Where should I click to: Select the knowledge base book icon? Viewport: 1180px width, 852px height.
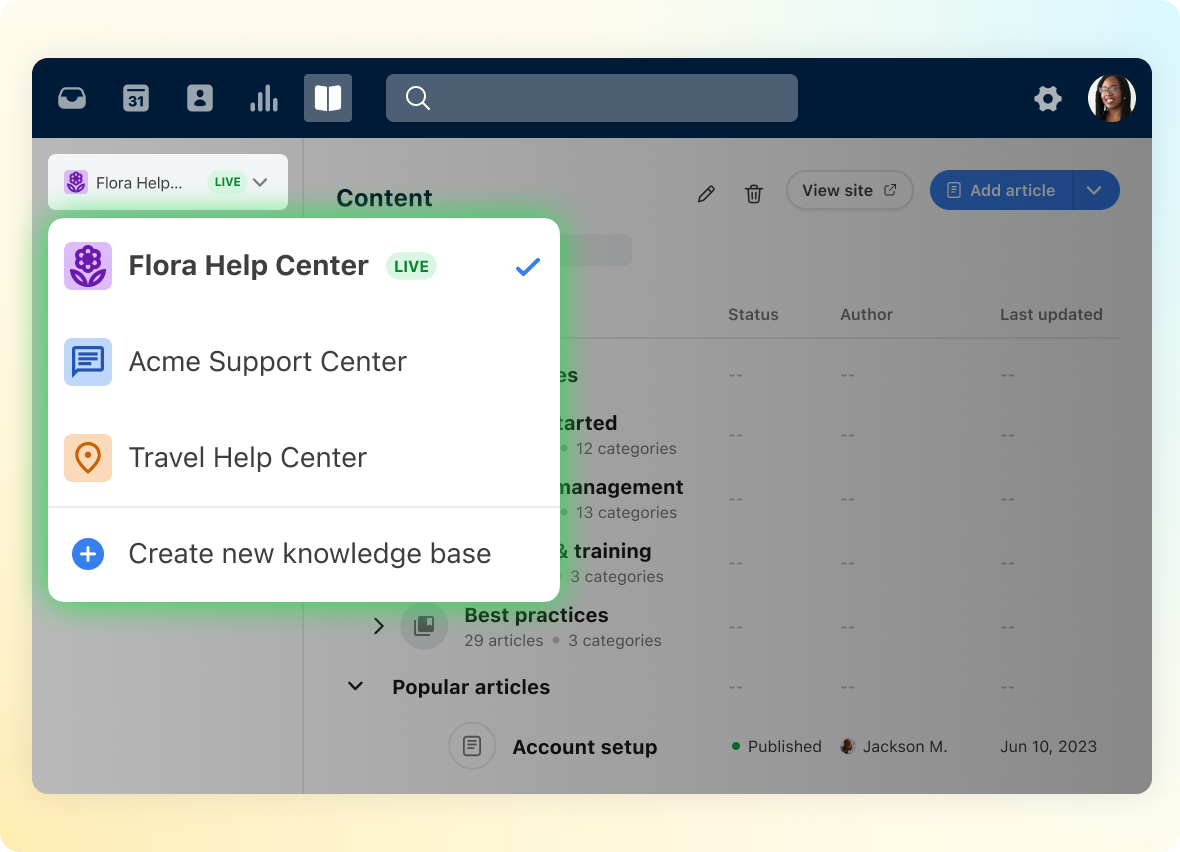click(328, 98)
